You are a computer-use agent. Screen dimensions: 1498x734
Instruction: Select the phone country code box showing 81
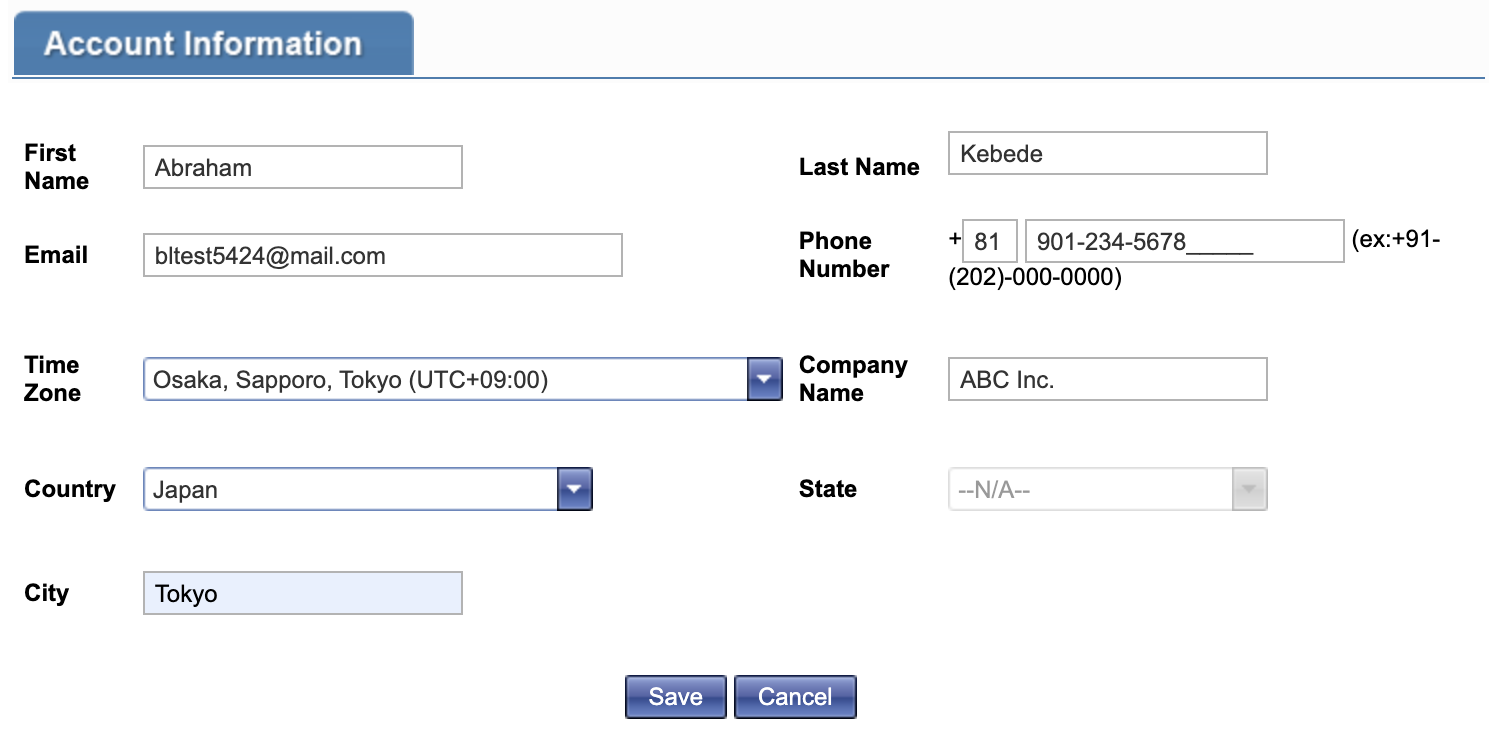(x=989, y=242)
